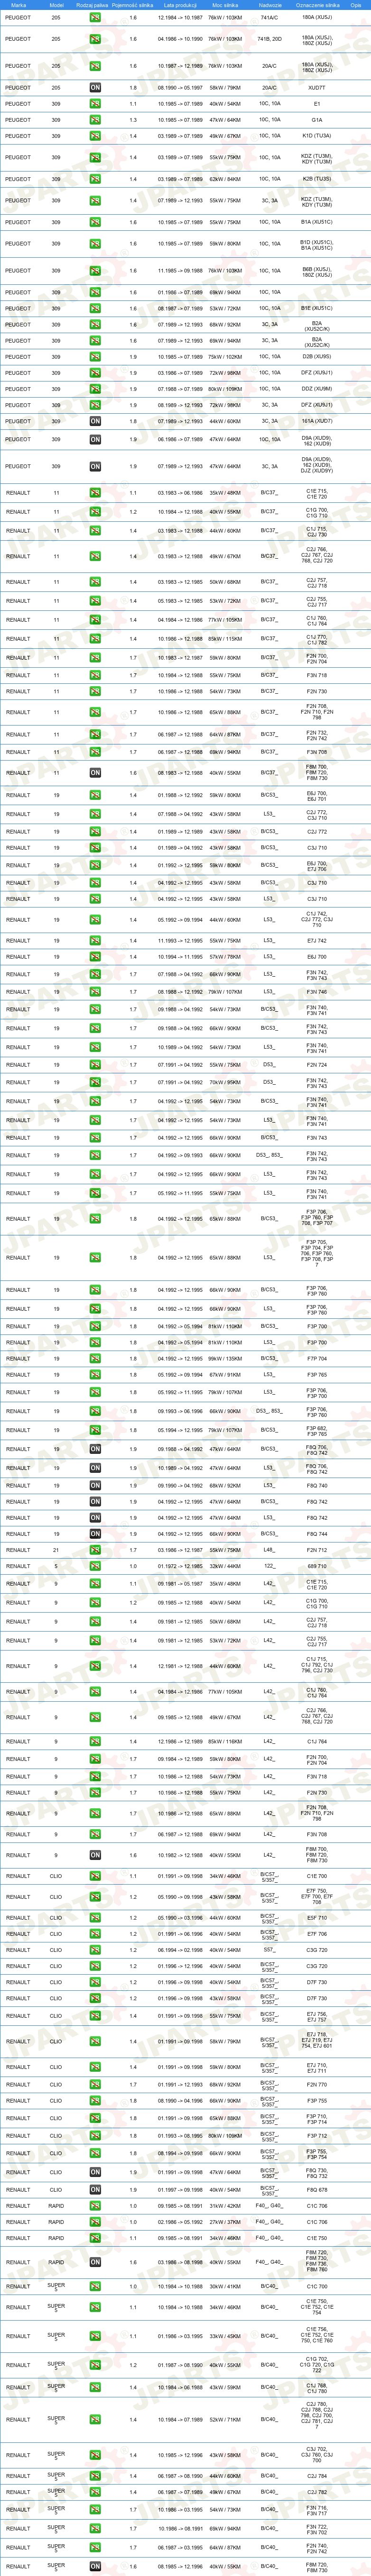Select the 32kW / 44KM power cell
The width and height of the screenshot is (371, 2576).
[225, 1567]
